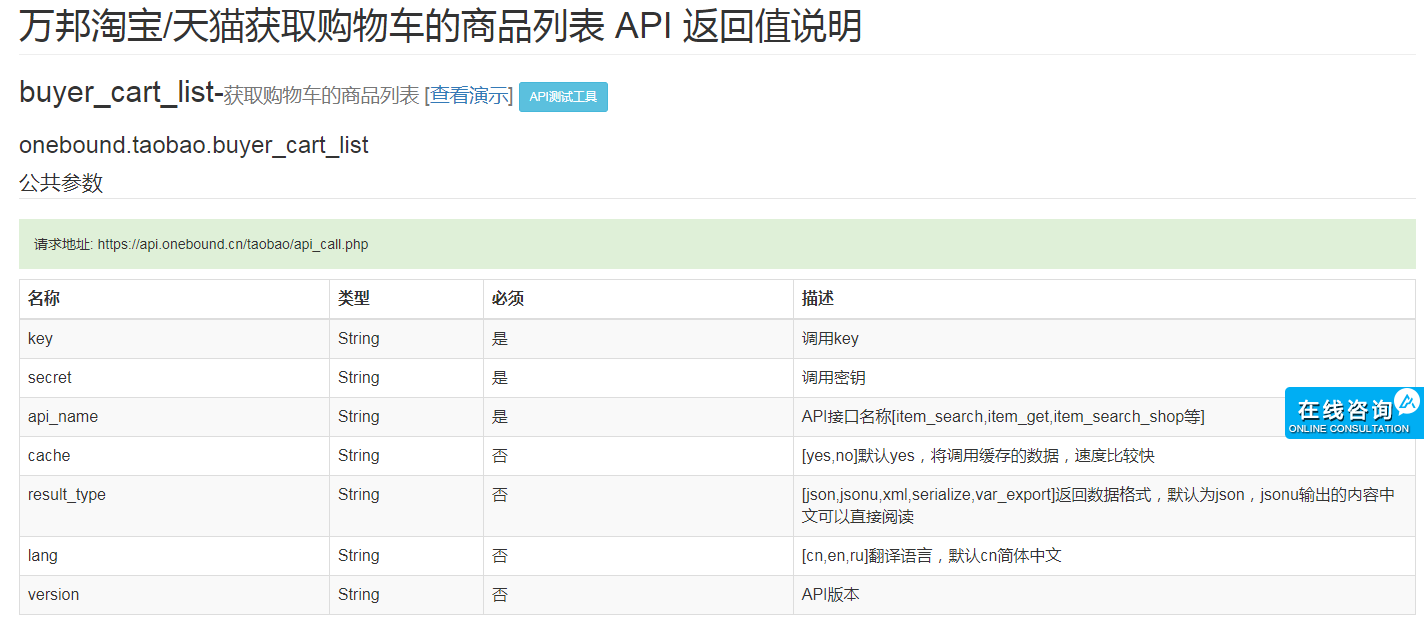Select the cache parameter name cell
Viewport: 1424px width, 624px height.
(174, 456)
